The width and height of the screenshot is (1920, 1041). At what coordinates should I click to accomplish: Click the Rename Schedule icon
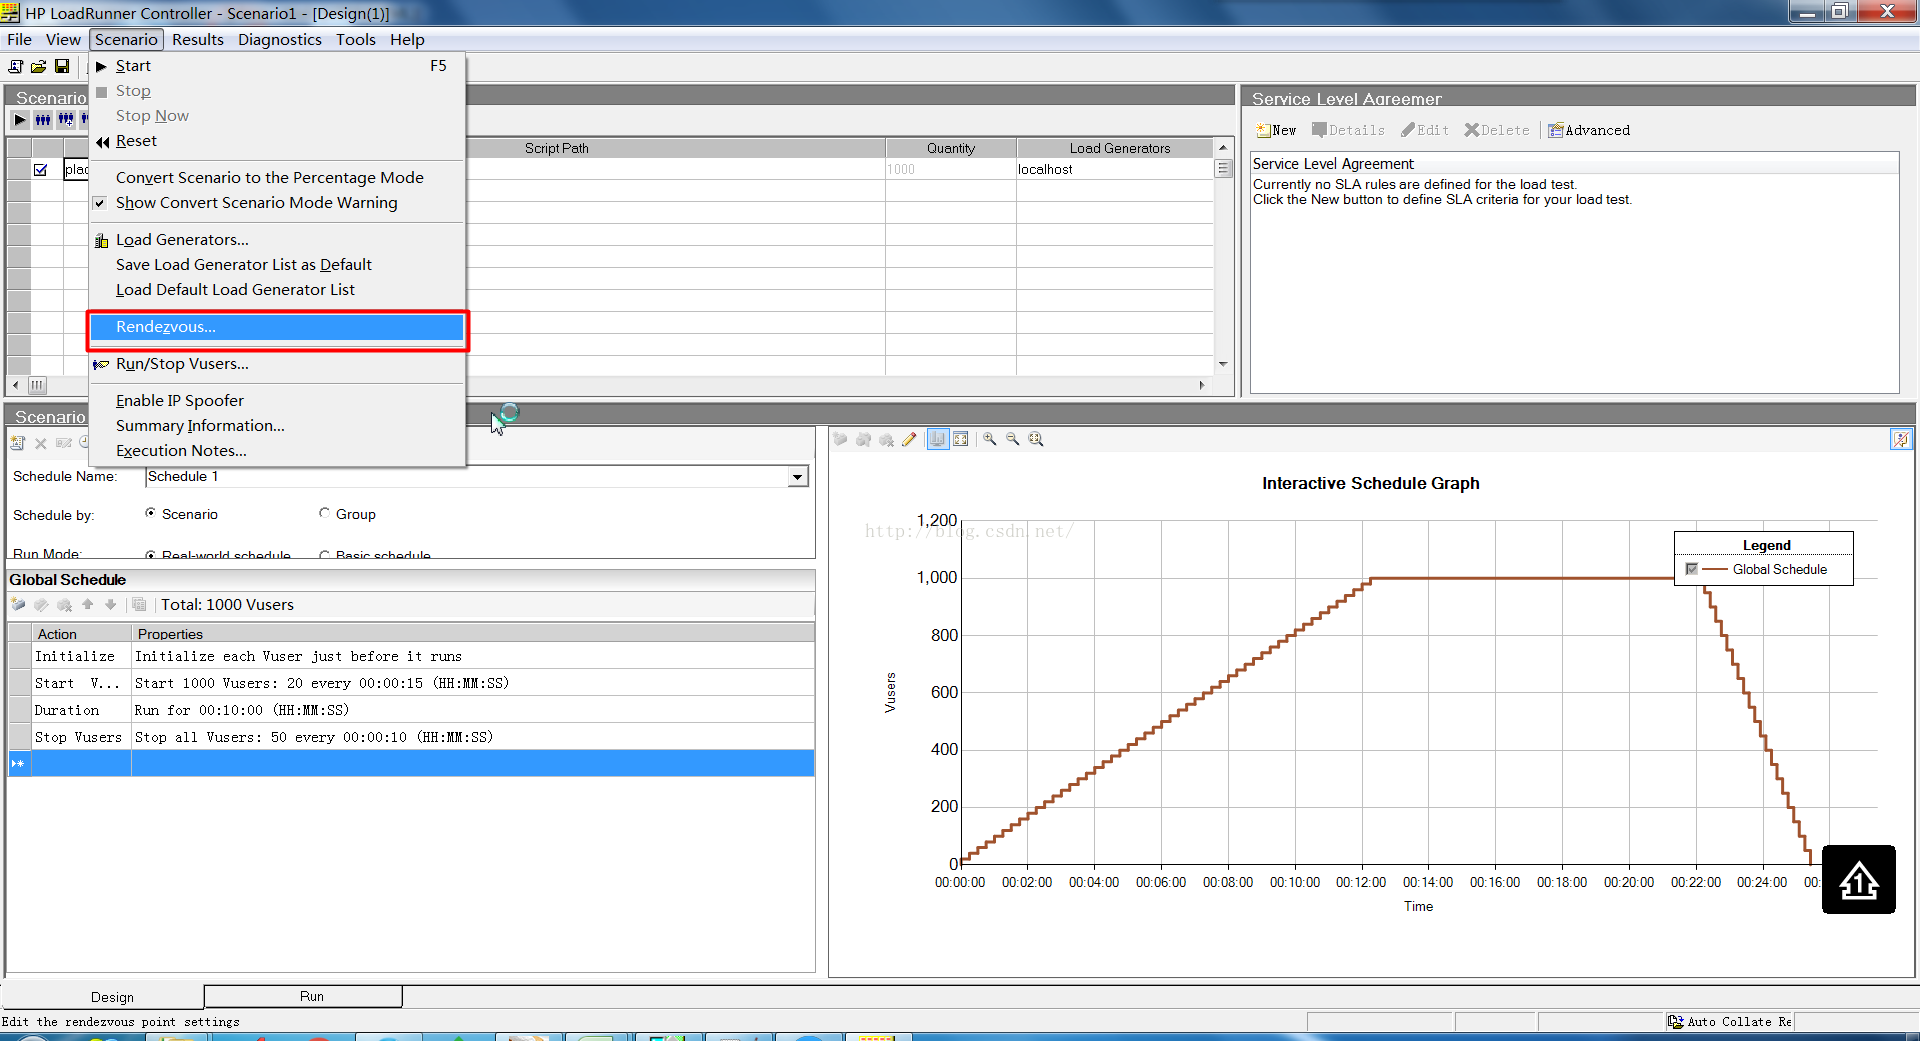[x=64, y=443]
